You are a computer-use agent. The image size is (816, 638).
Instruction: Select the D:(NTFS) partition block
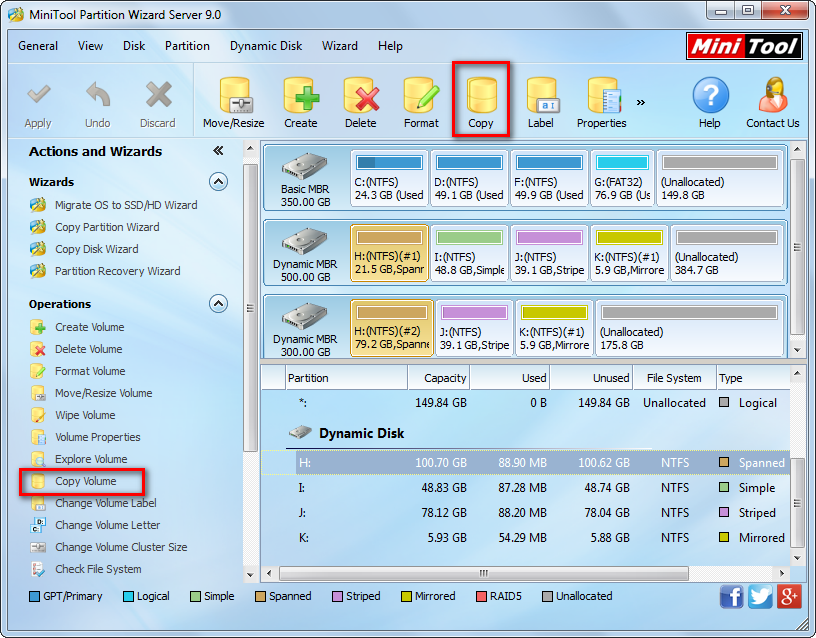(469, 178)
